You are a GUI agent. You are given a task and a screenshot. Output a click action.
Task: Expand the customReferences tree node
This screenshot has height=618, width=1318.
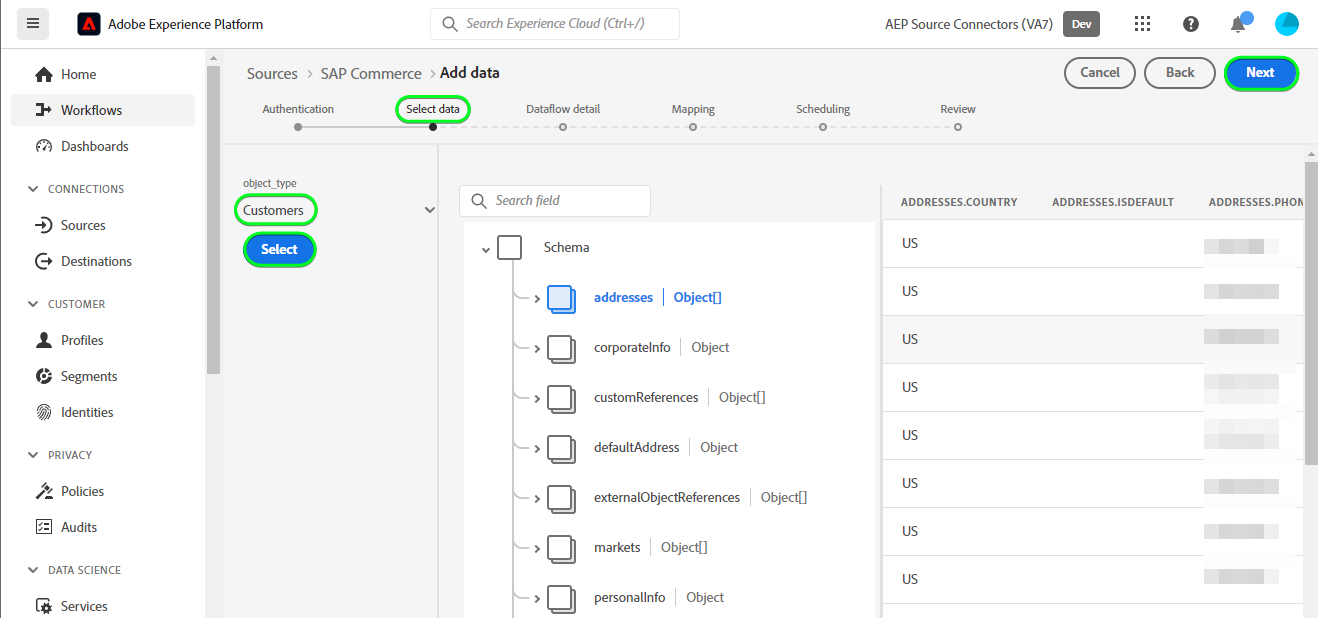point(537,399)
